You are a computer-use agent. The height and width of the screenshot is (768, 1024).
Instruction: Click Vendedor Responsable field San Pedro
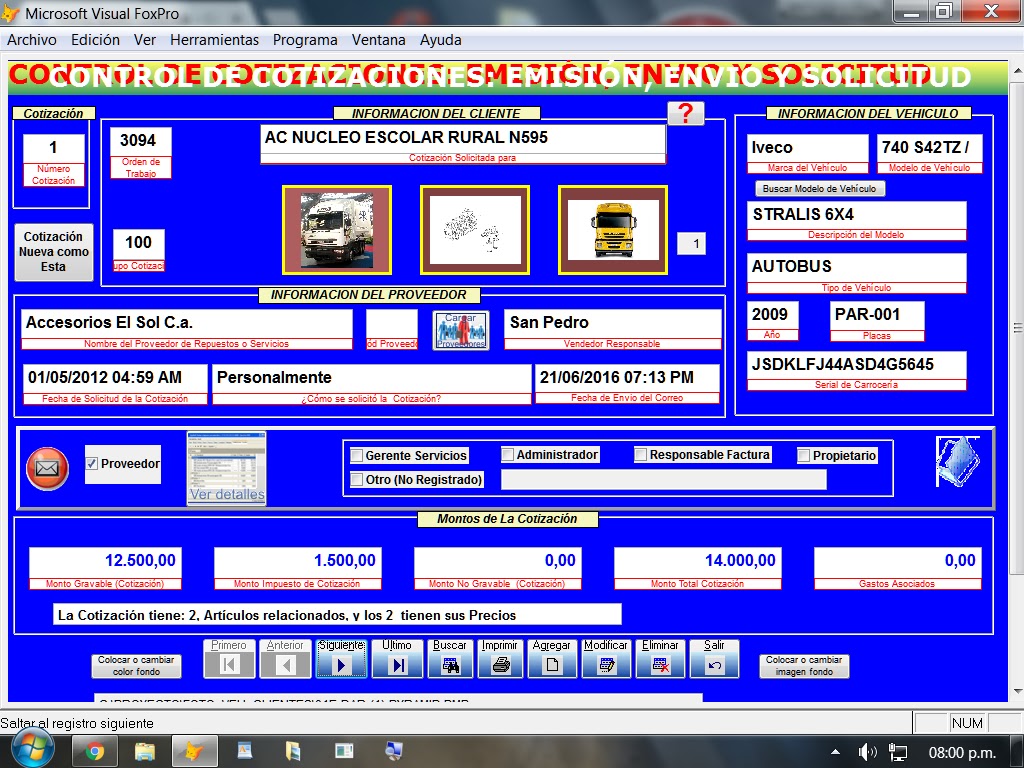pyautogui.click(x=613, y=323)
